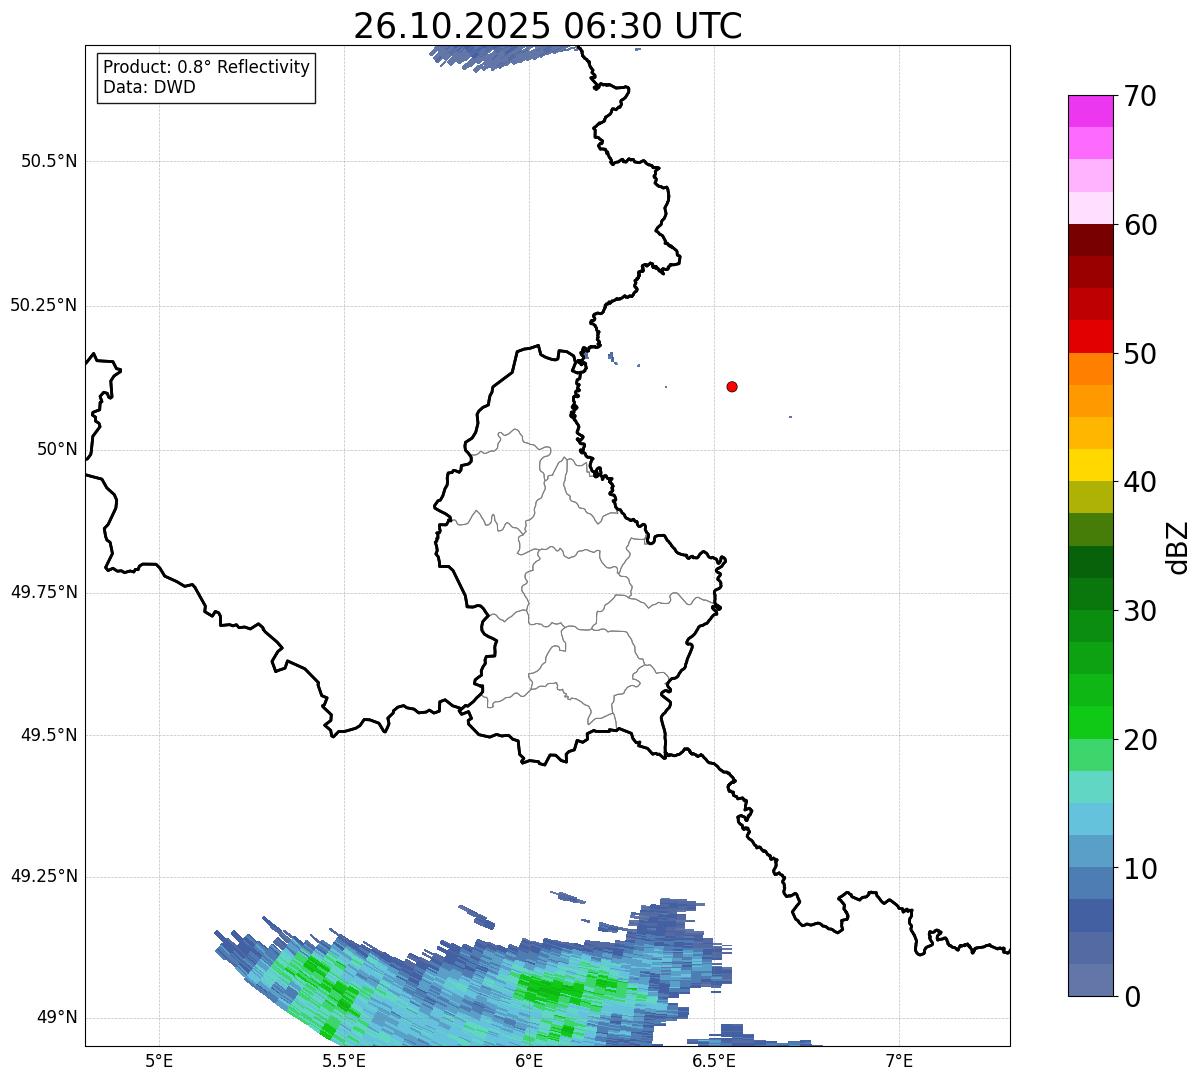The height and width of the screenshot is (1081, 1202).
Task: Click the latitude label 50°N
Action: (57, 449)
